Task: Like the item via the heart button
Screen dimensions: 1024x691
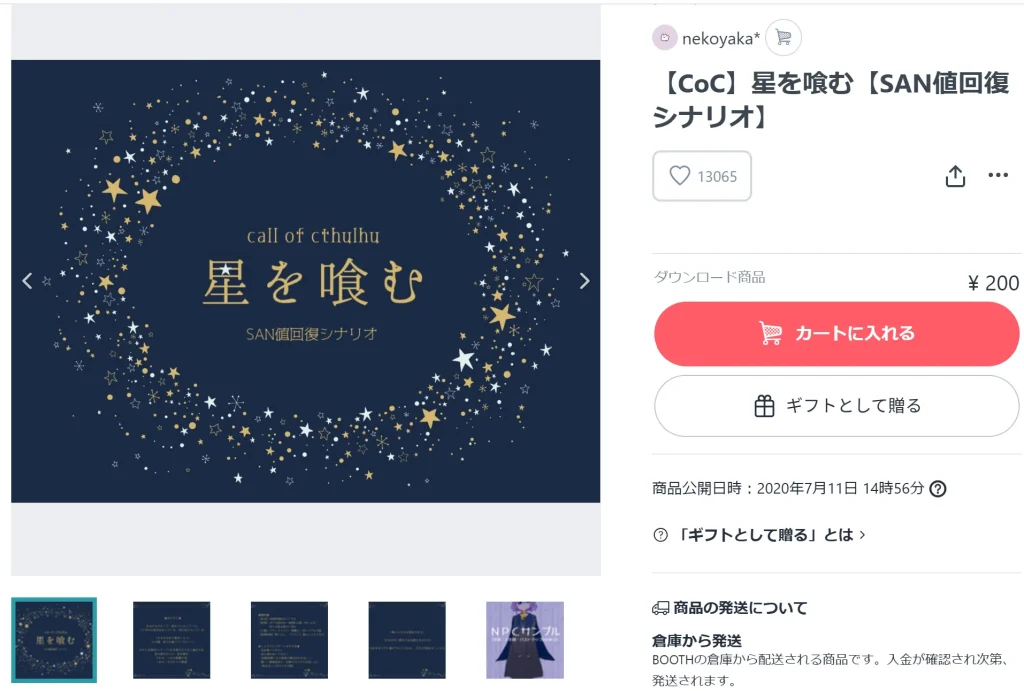Action: (702, 176)
